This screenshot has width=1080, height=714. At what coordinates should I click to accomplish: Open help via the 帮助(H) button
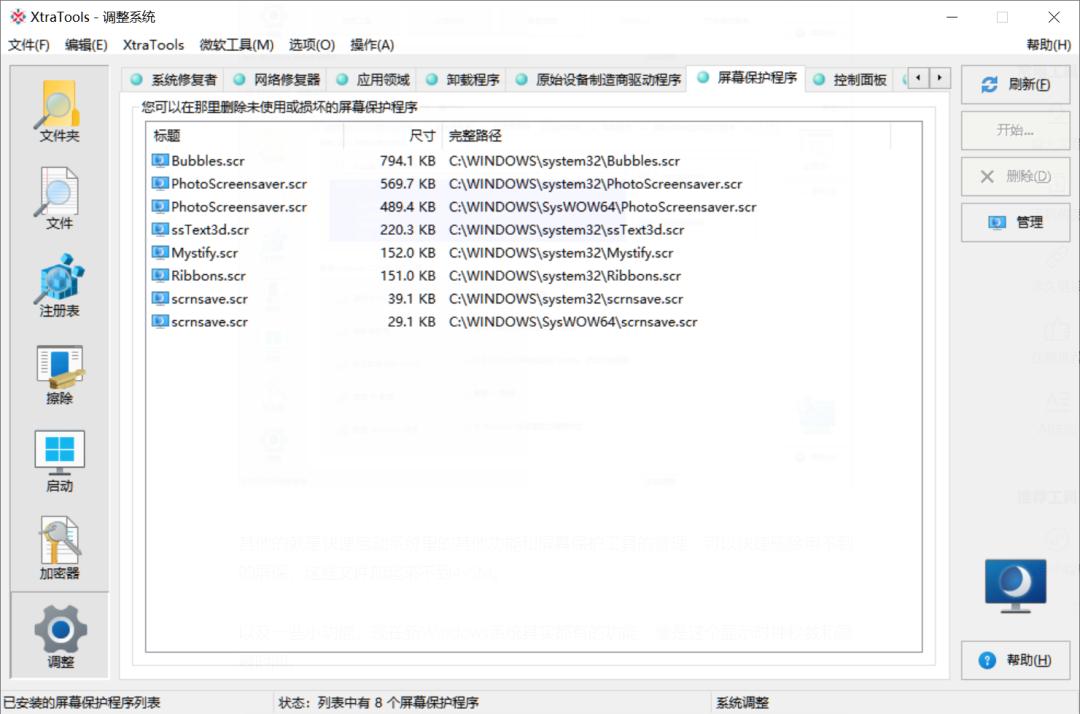[x=1015, y=660]
